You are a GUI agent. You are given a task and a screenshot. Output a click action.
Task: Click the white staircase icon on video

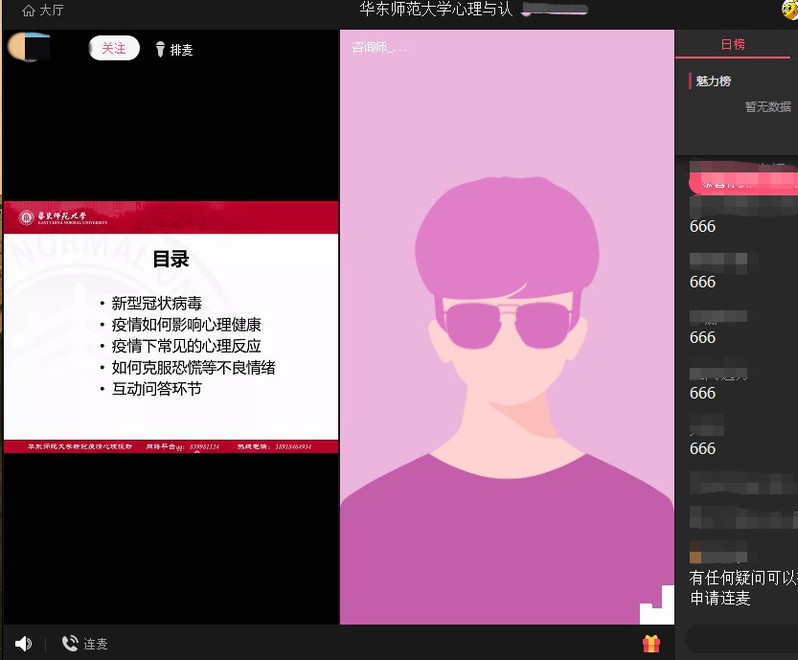pyautogui.click(x=656, y=604)
